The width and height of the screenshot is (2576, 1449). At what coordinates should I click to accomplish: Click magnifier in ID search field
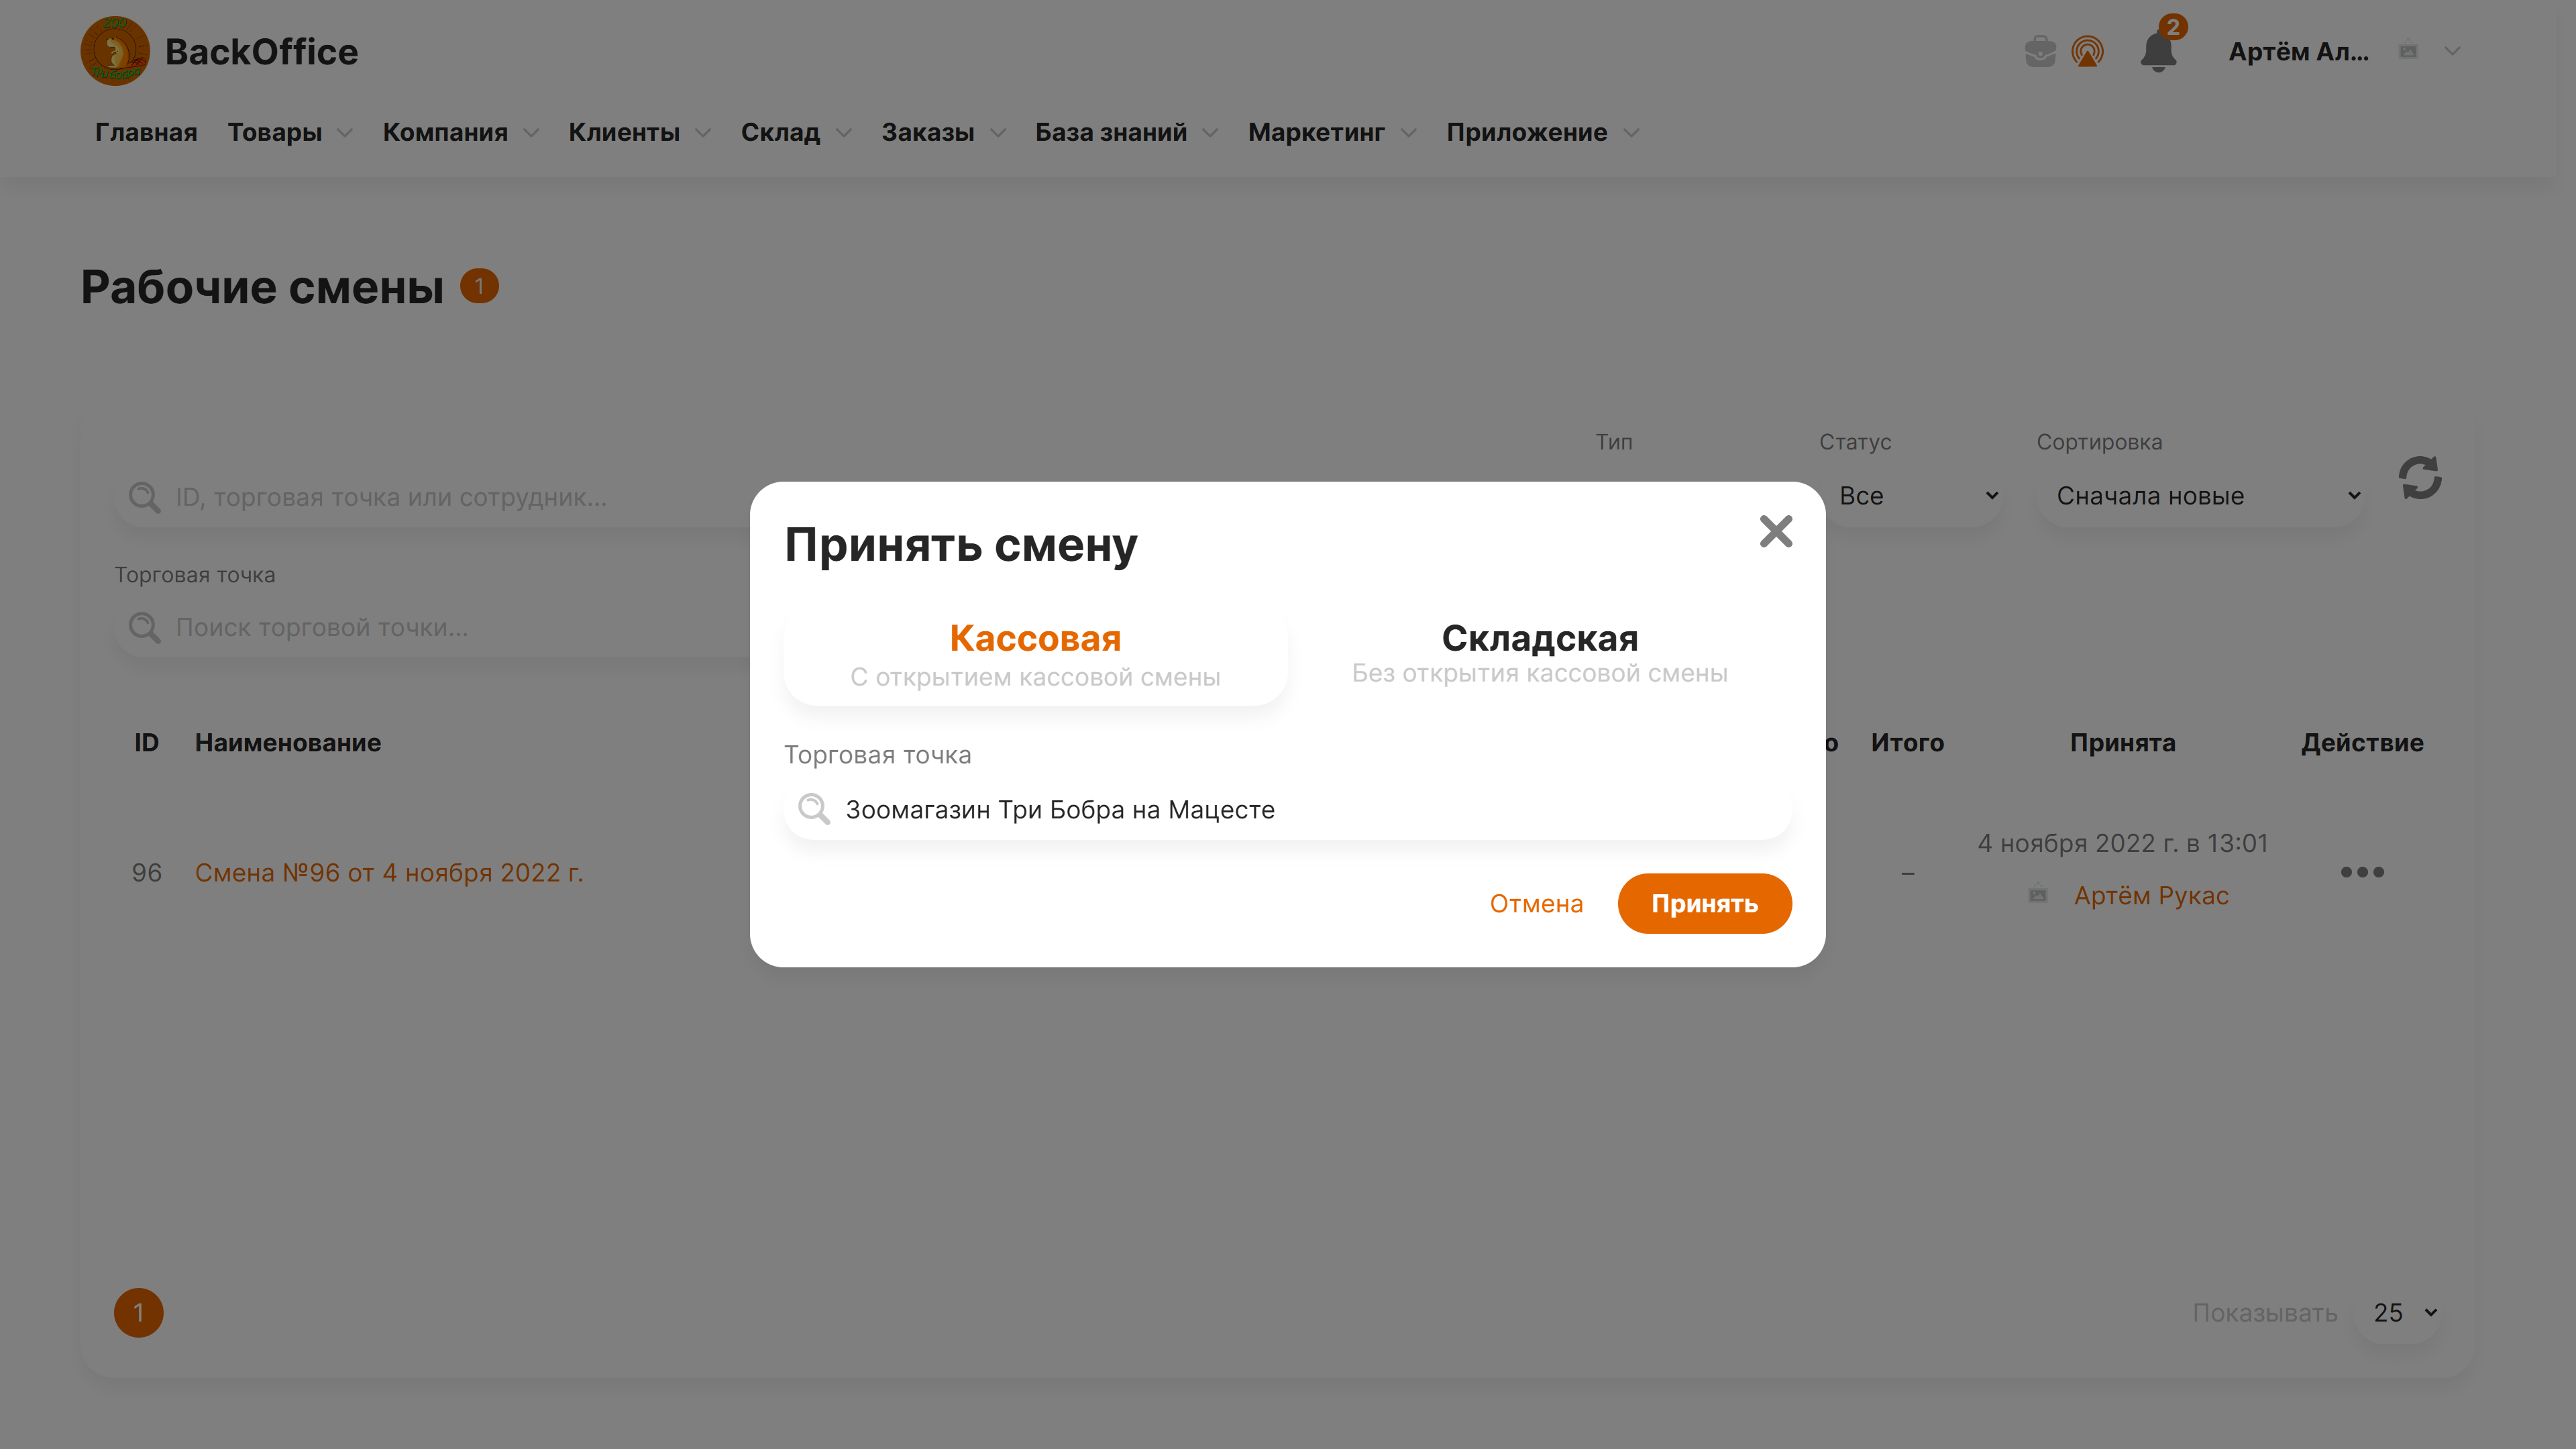(x=144, y=497)
